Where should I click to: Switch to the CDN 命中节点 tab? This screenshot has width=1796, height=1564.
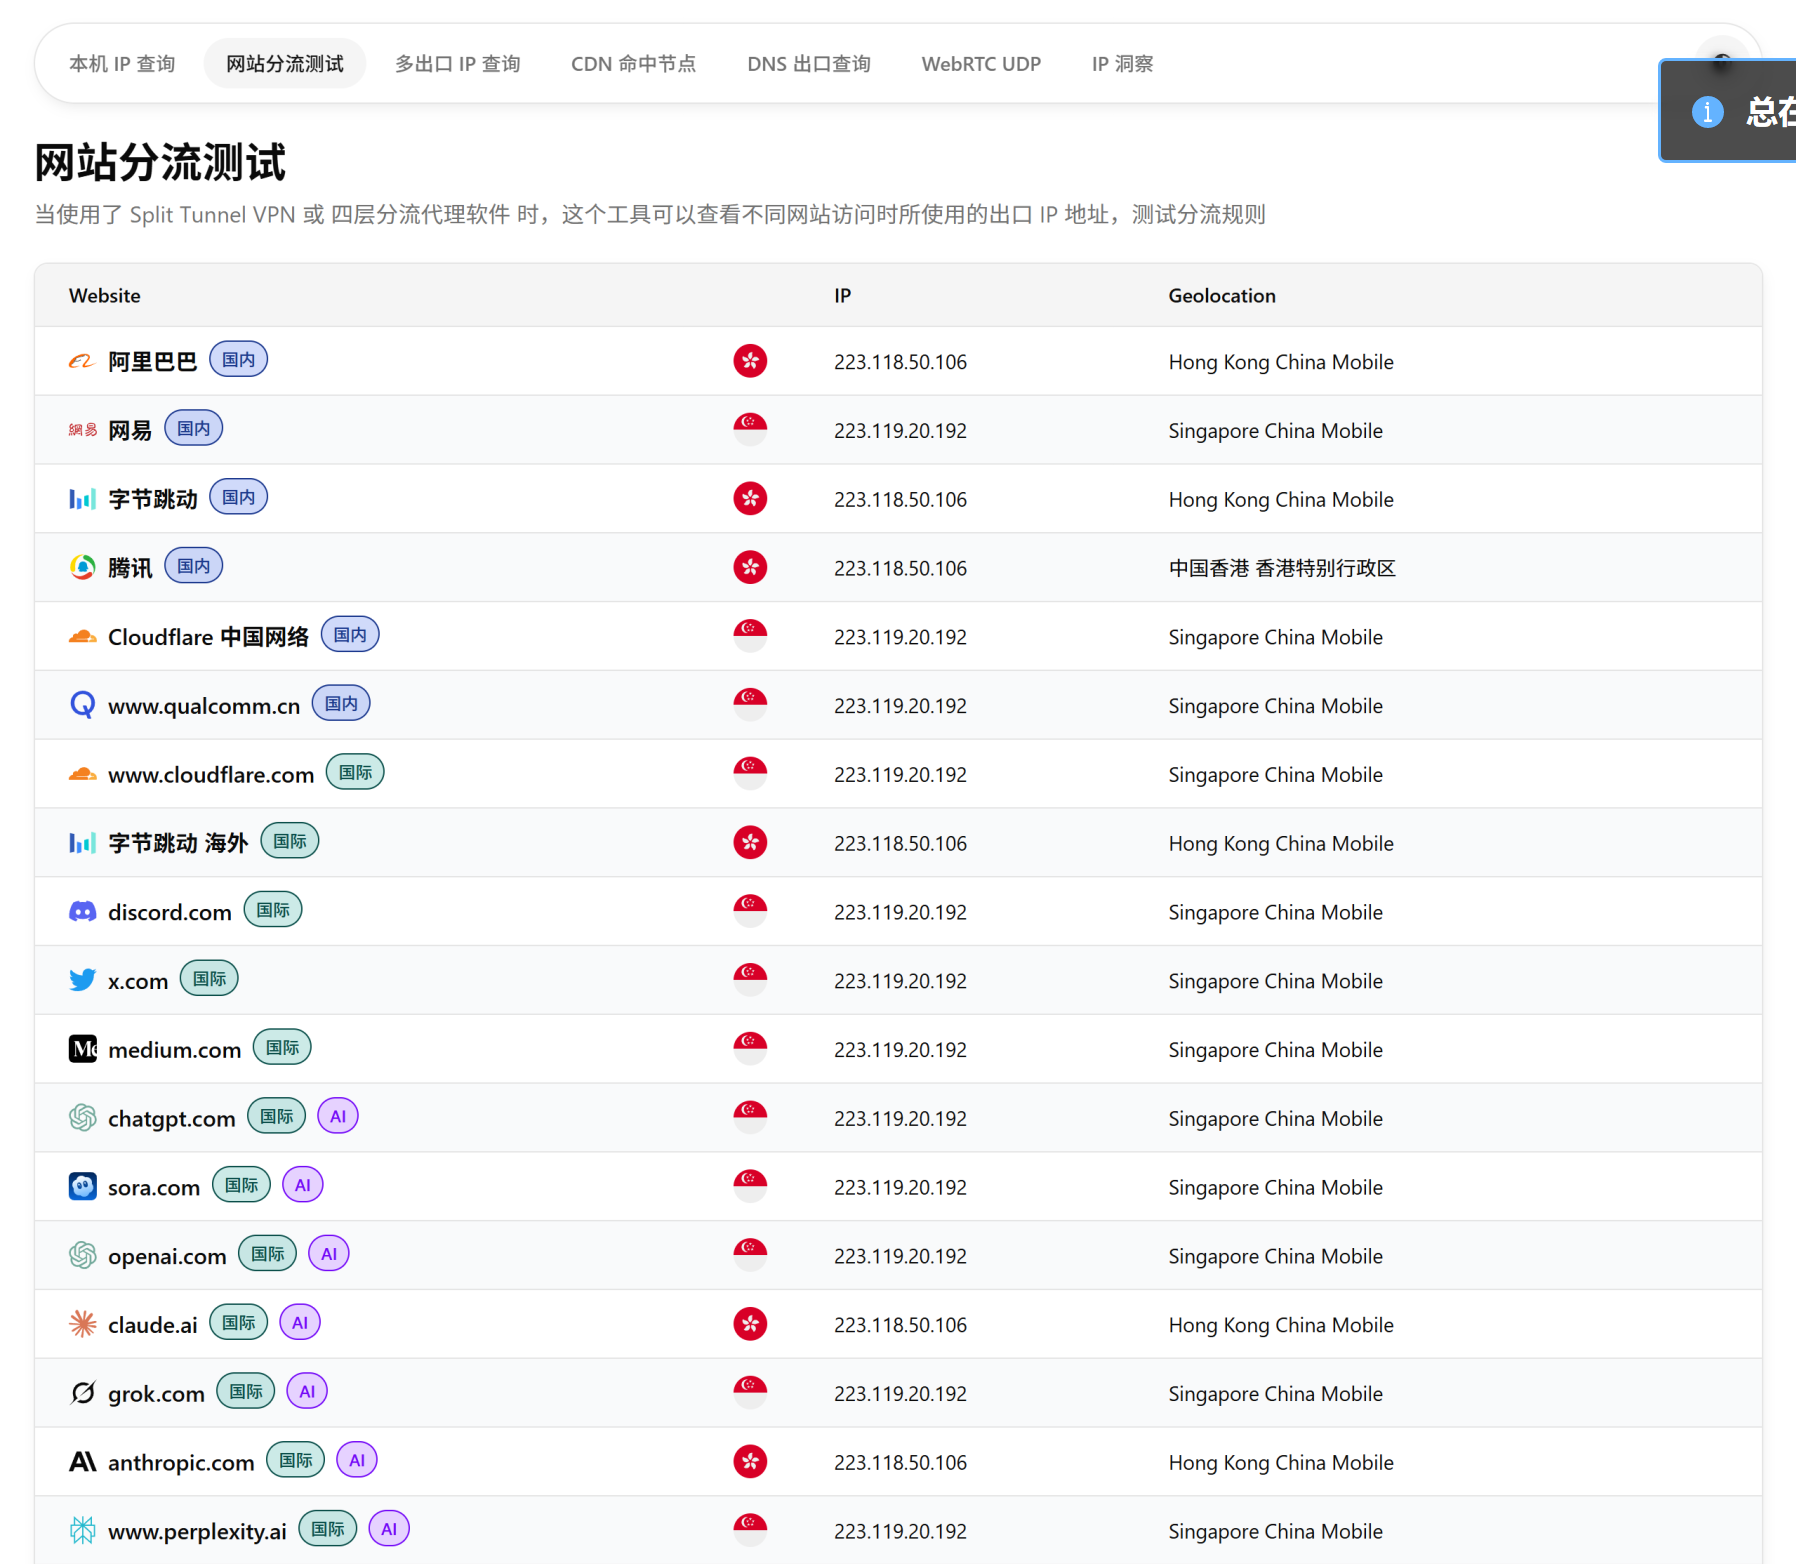(x=634, y=63)
